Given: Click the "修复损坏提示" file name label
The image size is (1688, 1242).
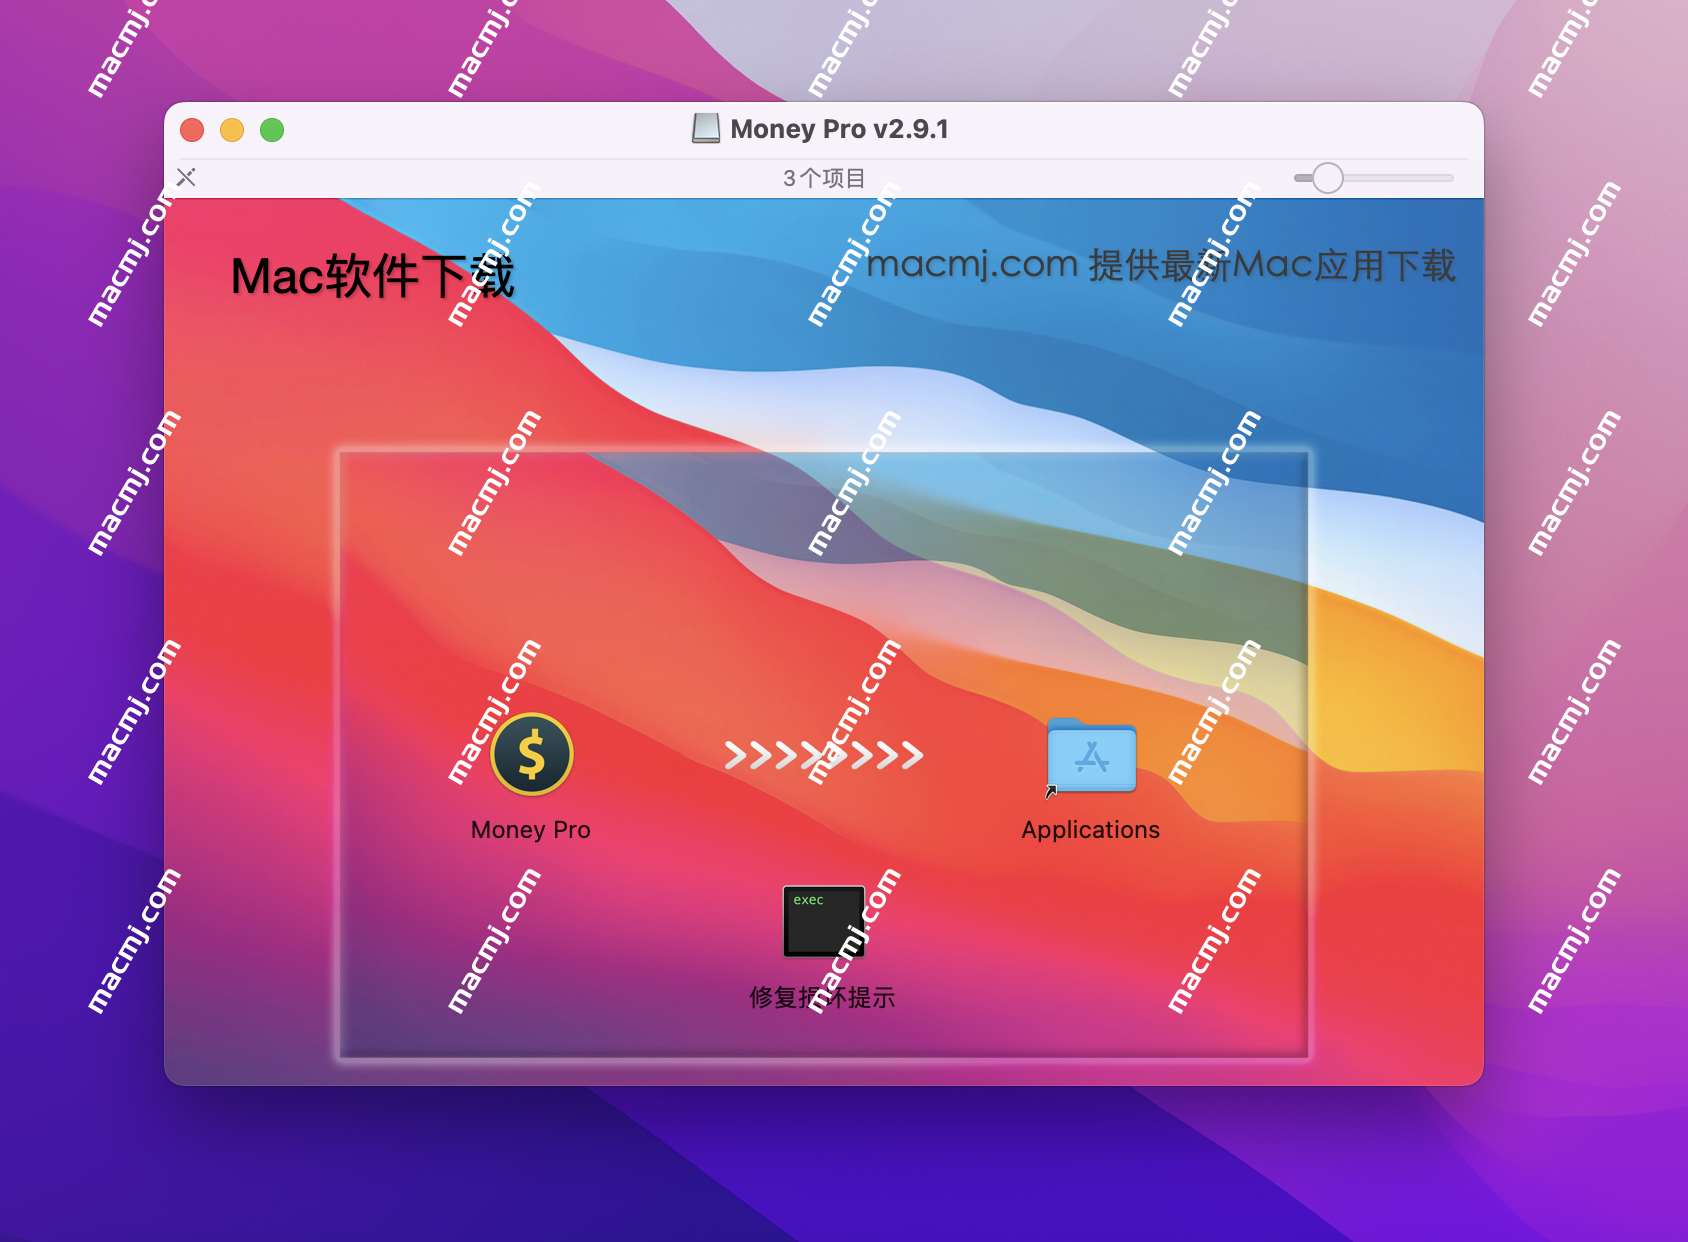Looking at the screenshot, I should (x=823, y=997).
